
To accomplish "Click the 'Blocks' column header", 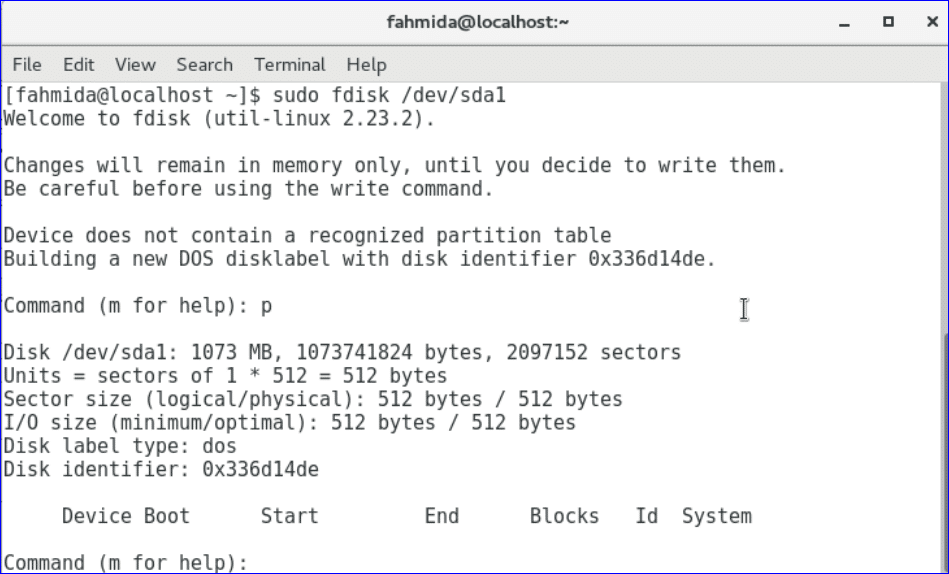I will coord(564,516).
